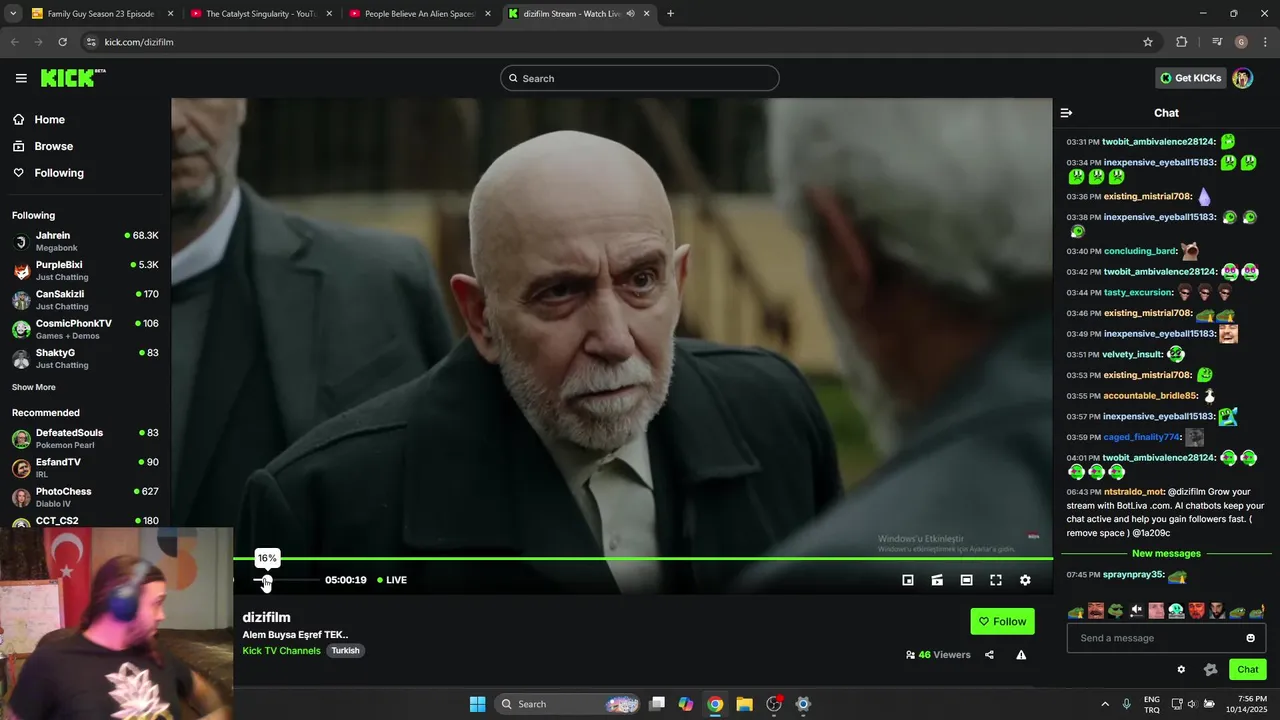Viewport: 1280px width, 720px height.
Task: Open EsfandTV recommended channel
Action: [x=85, y=468]
